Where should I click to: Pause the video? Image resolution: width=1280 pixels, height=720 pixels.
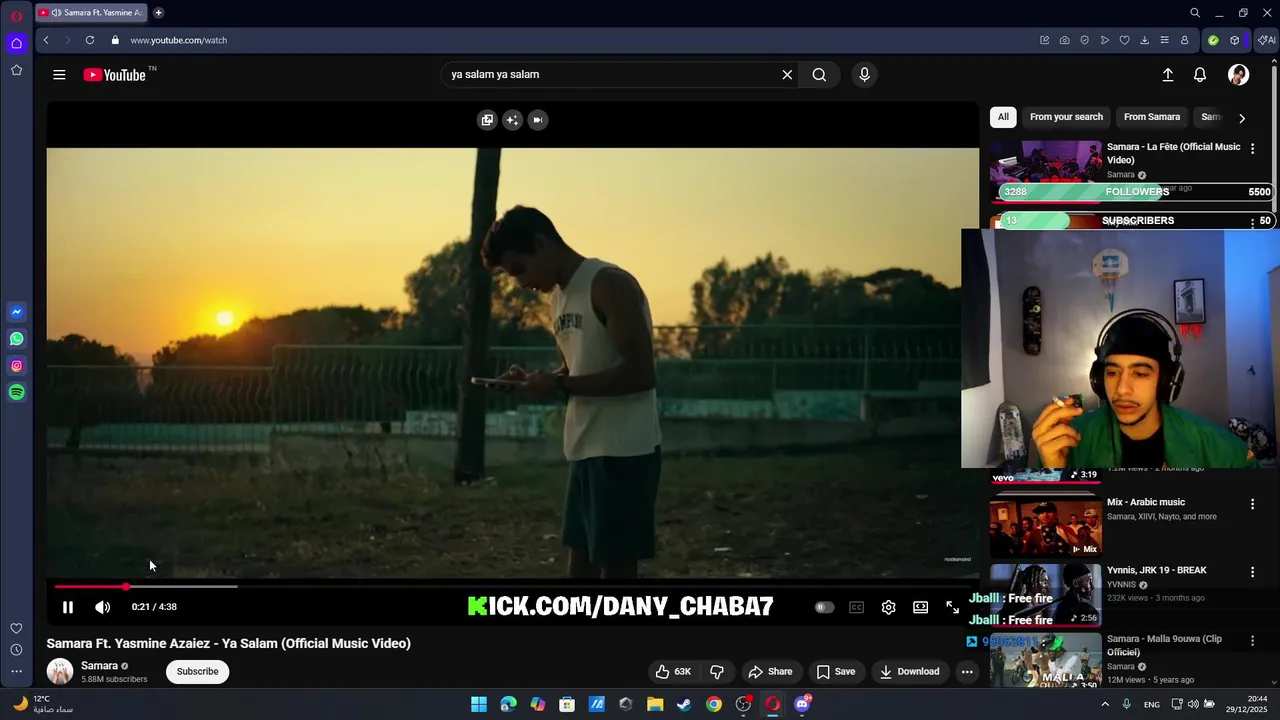[68, 607]
